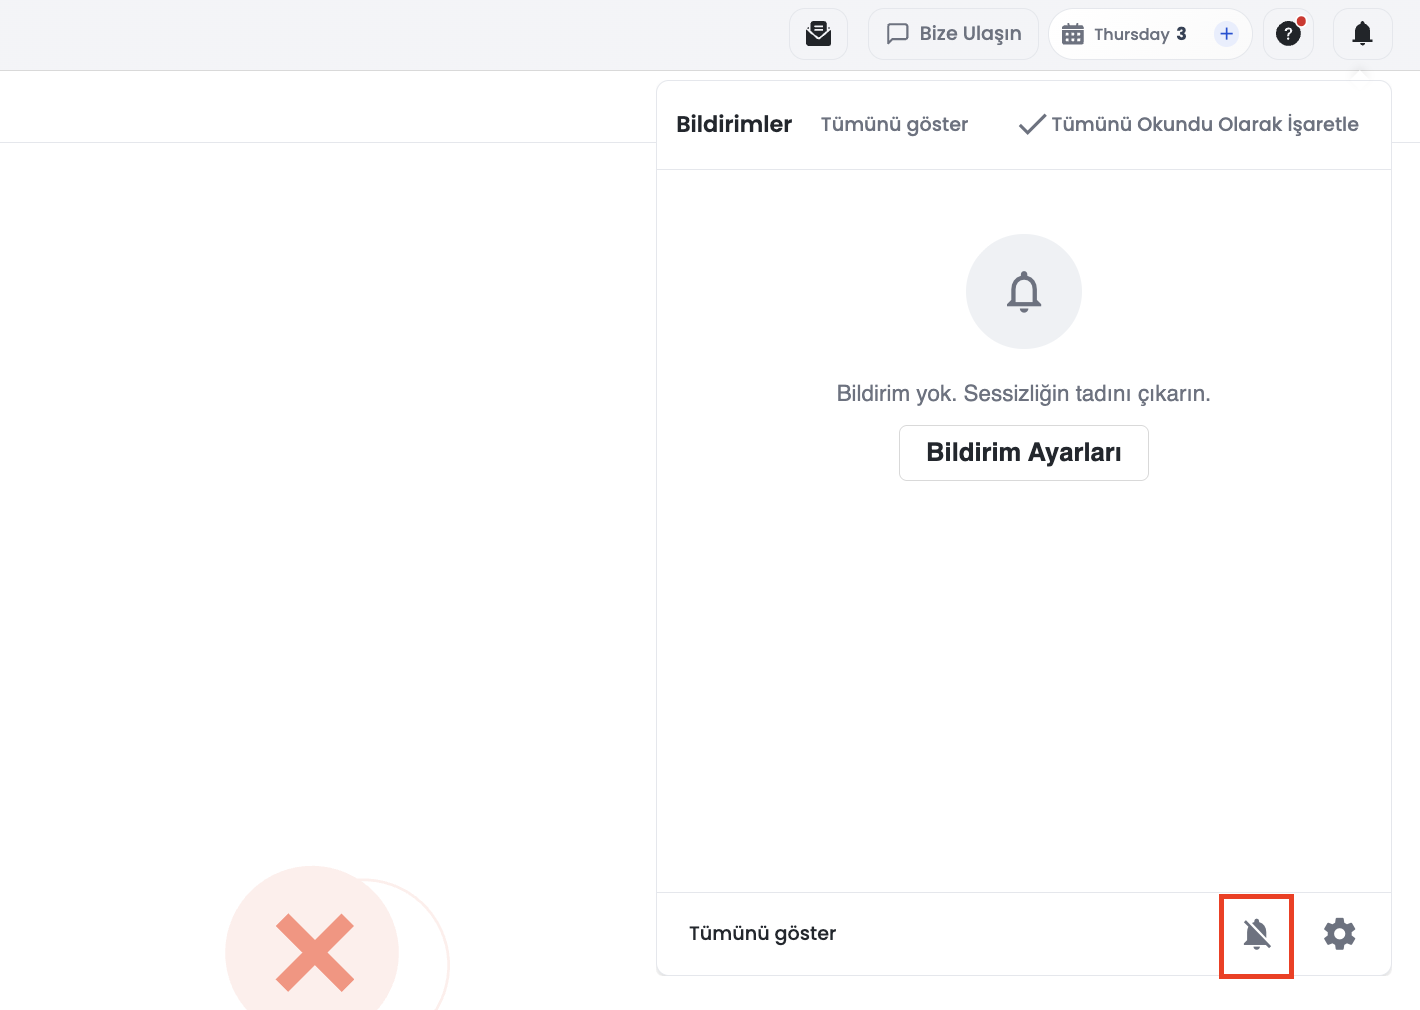Click the checkmark before Tümünü Okundu Olarak İşaretle
This screenshot has height=1010, width=1420.
point(1032,124)
